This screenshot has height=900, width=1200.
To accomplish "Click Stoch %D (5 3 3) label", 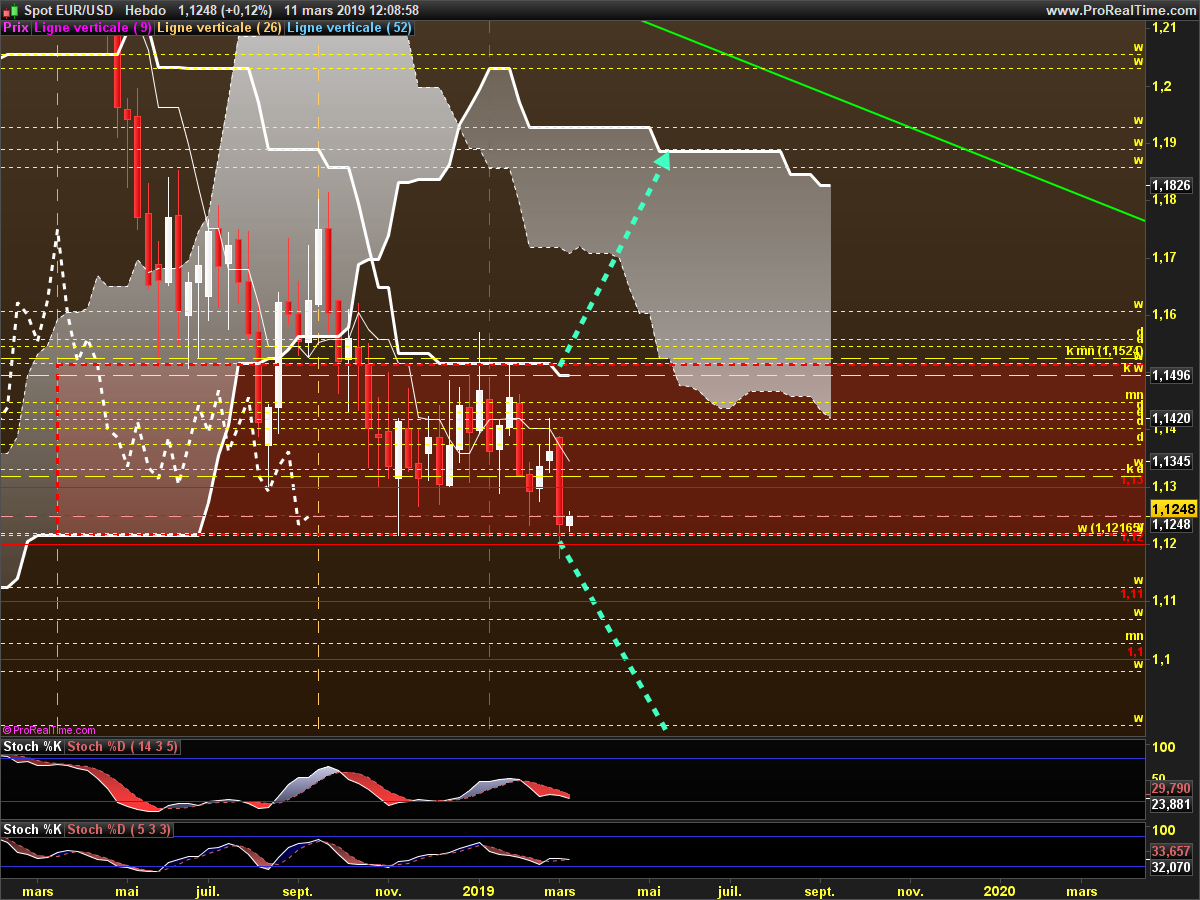I will click(x=116, y=829).
